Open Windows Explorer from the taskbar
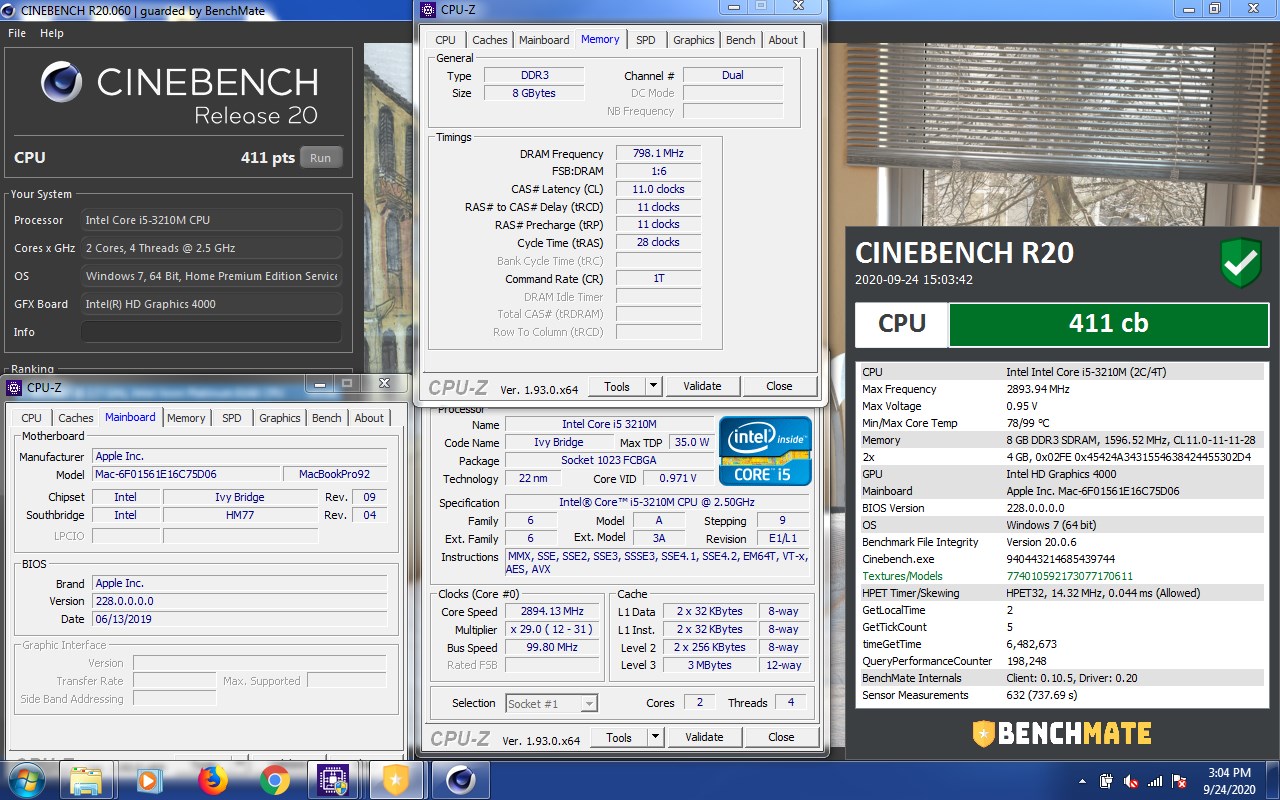 click(x=86, y=780)
